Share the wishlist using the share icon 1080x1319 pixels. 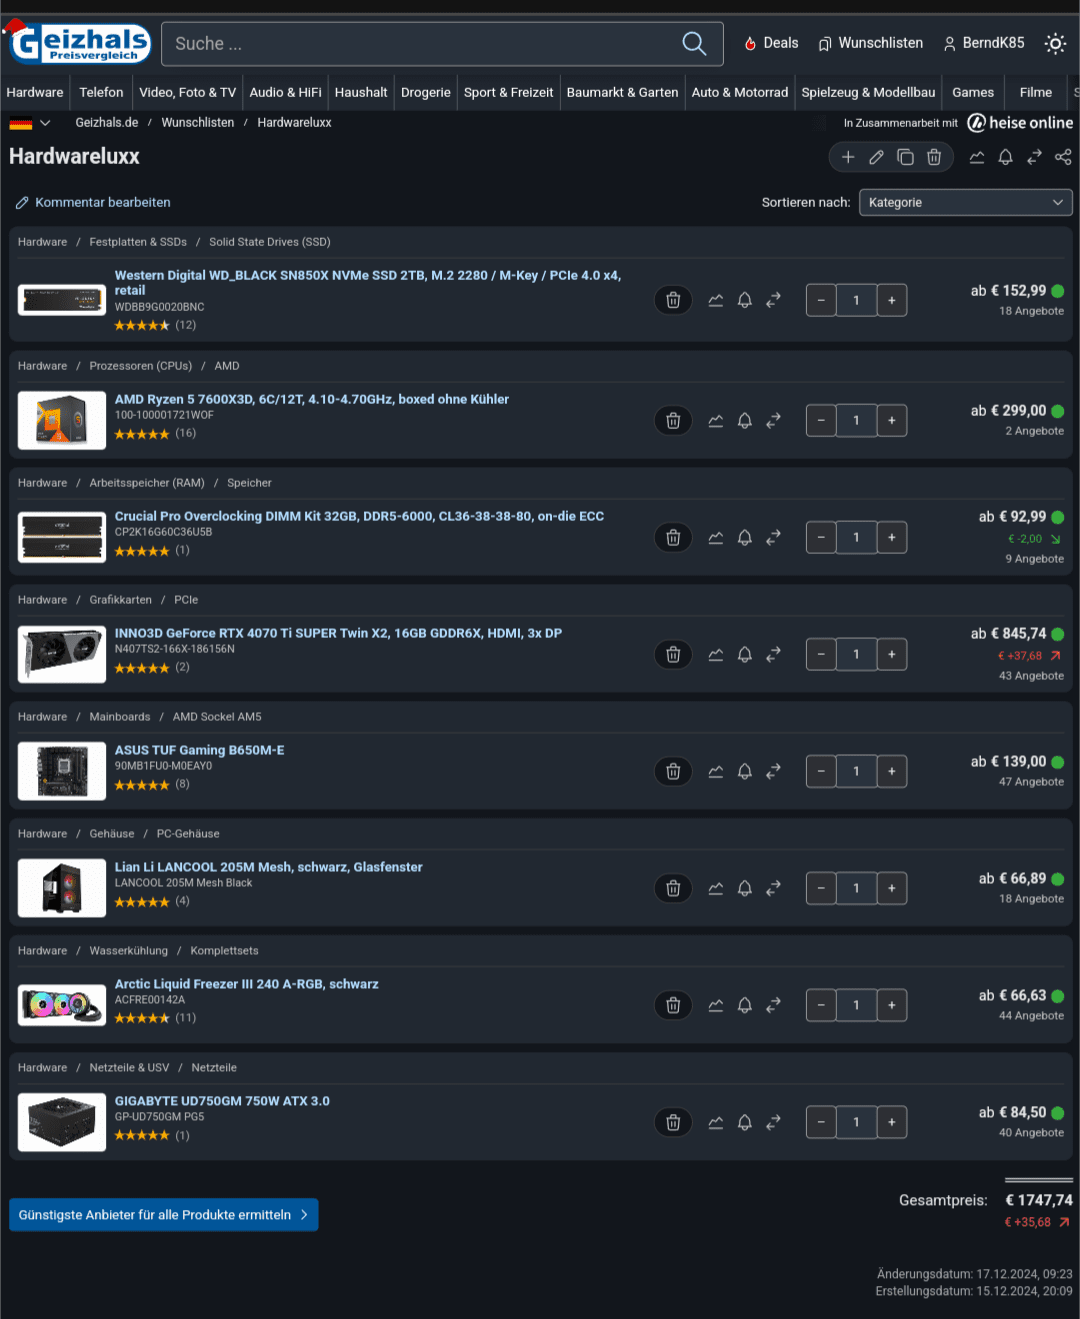pos(1063,157)
